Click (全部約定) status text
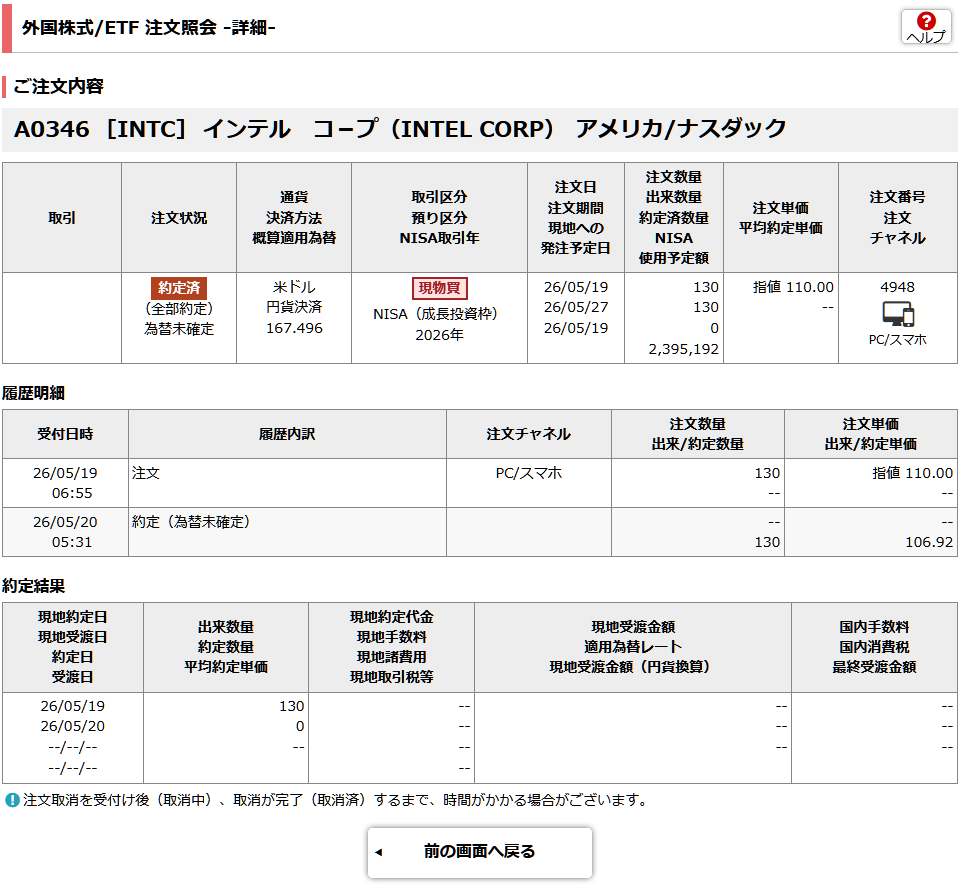Viewport: 973px width, 895px height. pyautogui.click(x=179, y=308)
